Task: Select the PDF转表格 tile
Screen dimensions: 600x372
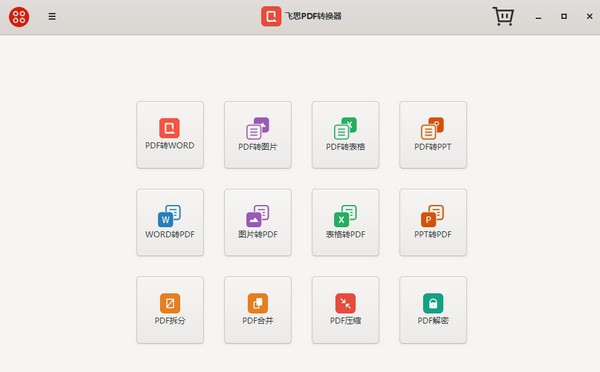Action: (345, 135)
